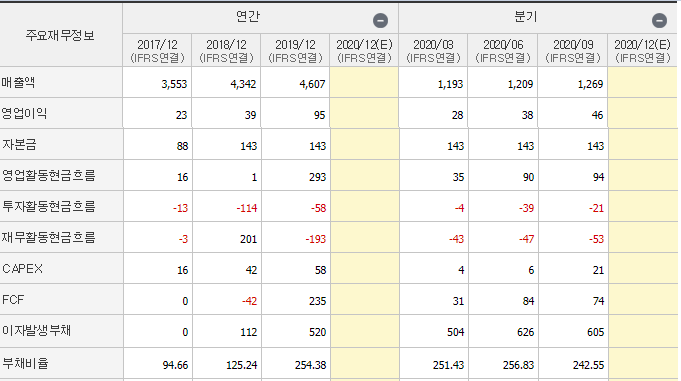
Task: Click the 매출액 row label
Action: tap(18, 82)
